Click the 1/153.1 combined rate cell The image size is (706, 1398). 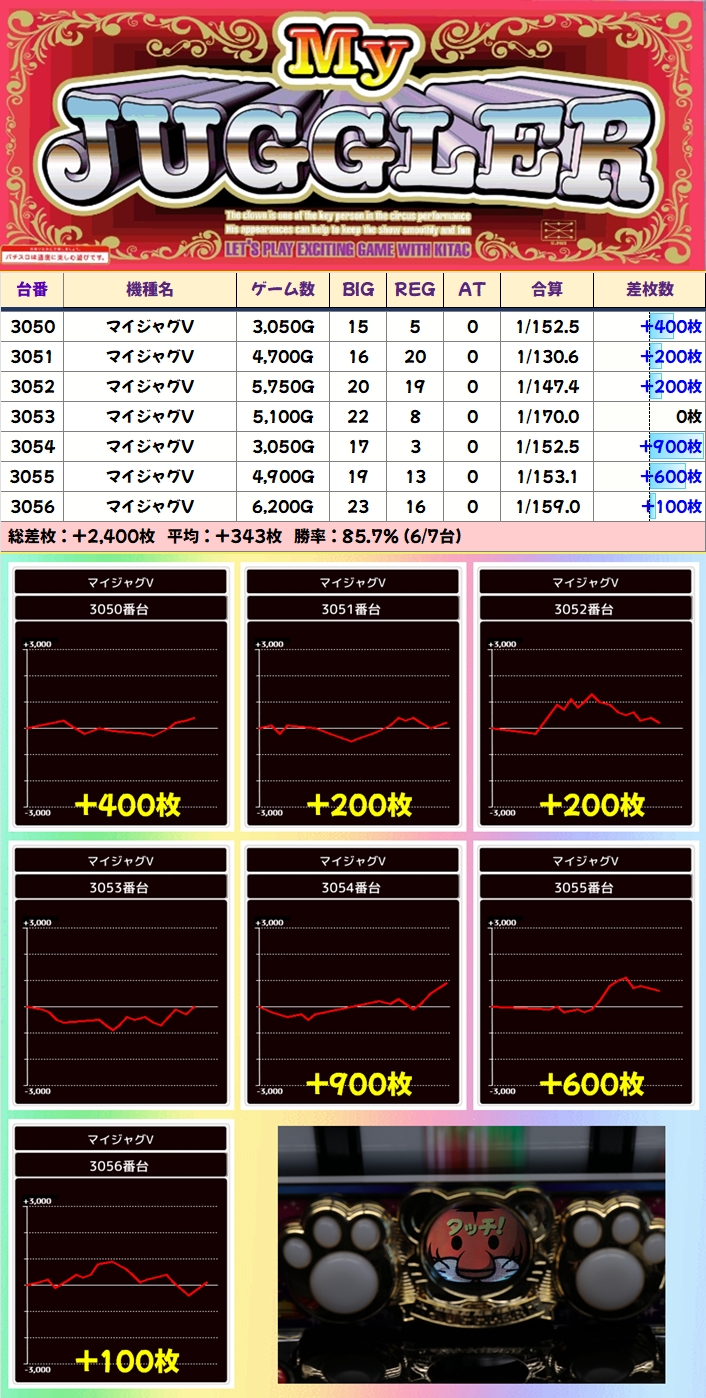coord(547,477)
